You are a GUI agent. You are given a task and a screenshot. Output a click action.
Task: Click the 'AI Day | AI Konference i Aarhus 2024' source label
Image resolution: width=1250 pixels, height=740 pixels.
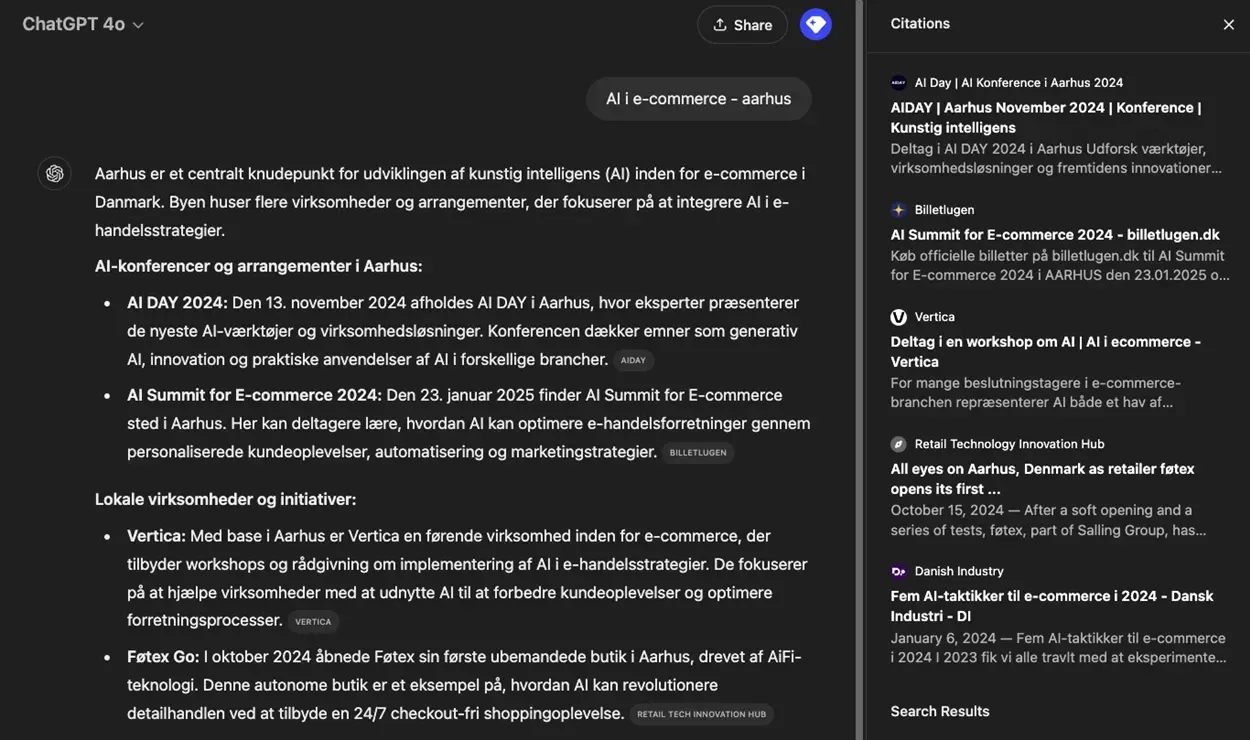[x=1018, y=83]
